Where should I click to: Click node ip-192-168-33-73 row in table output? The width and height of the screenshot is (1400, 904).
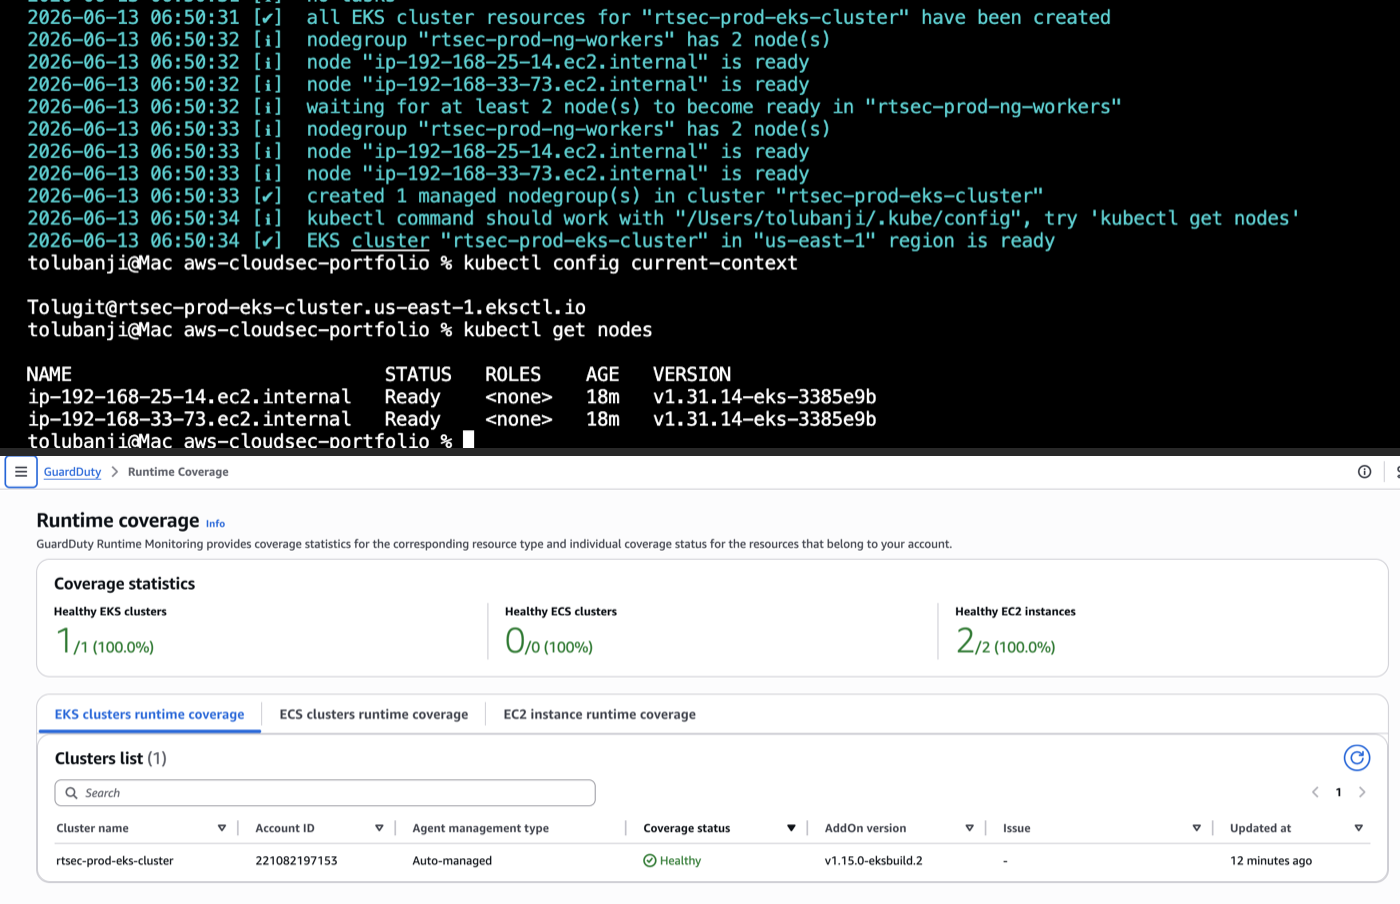tap(451, 419)
